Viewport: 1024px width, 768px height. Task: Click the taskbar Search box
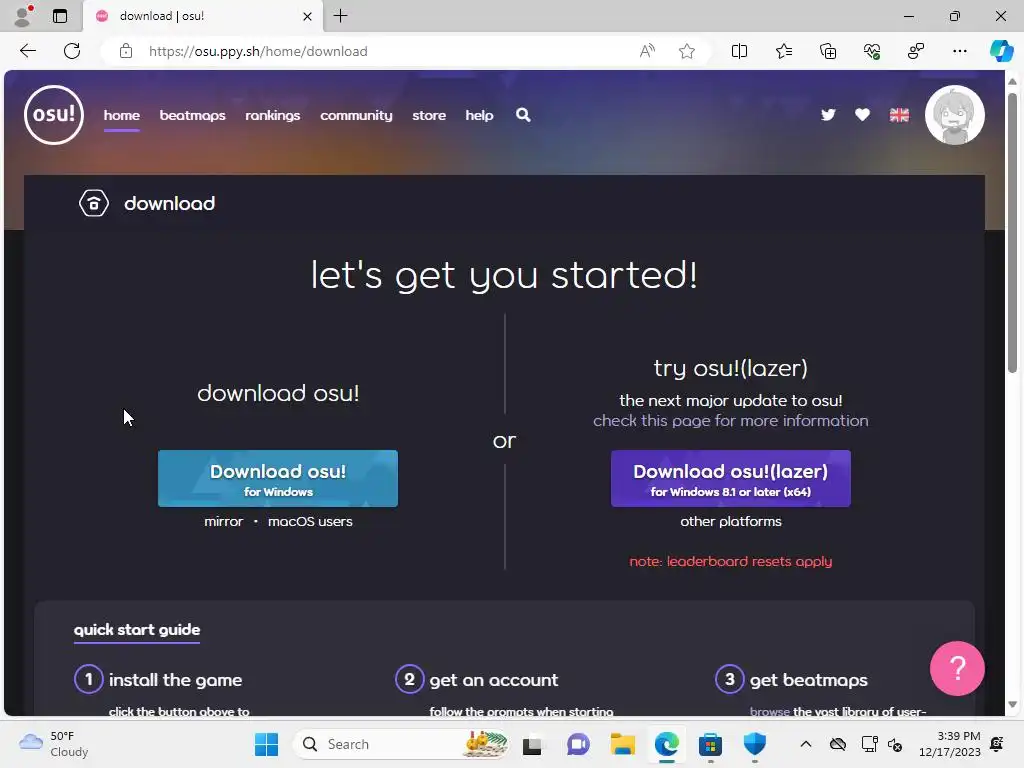point(402,744)
